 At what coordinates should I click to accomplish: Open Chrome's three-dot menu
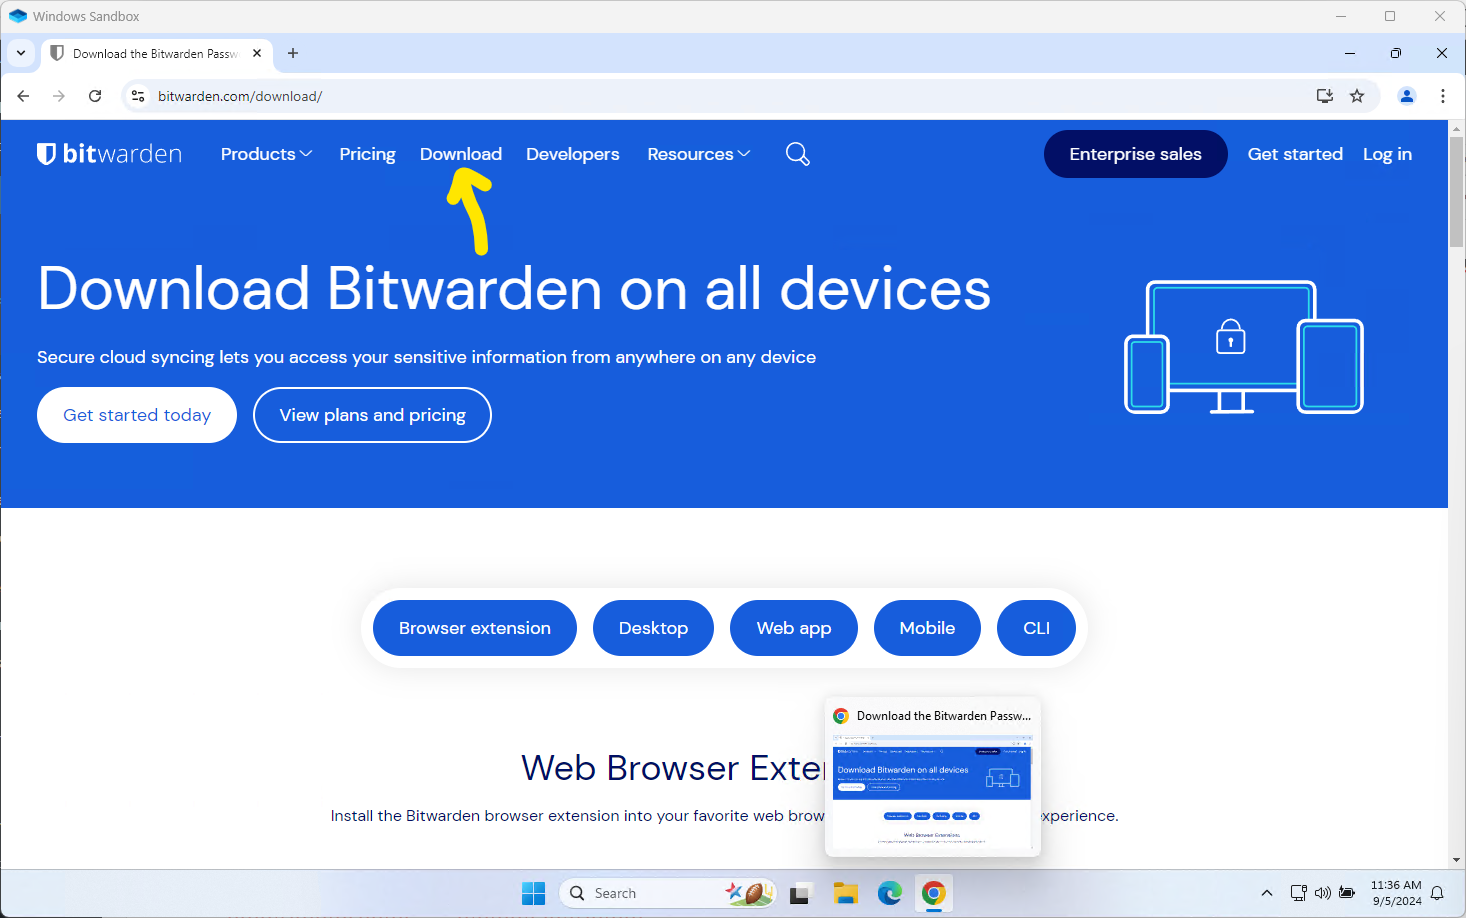(x=1443, y=96)
